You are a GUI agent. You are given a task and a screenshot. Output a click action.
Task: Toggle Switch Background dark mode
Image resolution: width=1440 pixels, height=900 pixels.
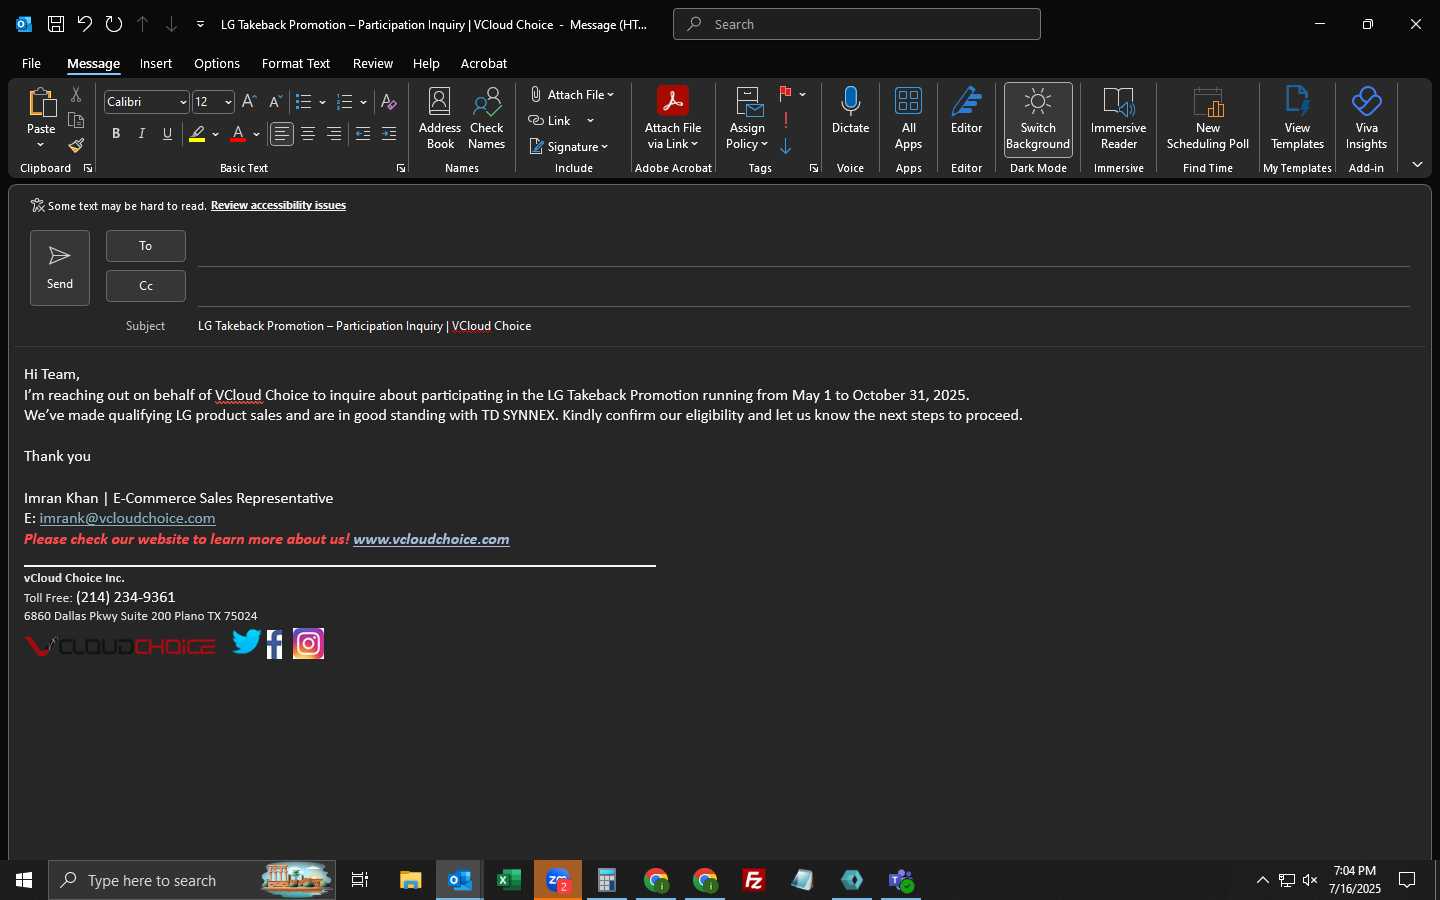pyautogui.click(x=1038, y=119)
